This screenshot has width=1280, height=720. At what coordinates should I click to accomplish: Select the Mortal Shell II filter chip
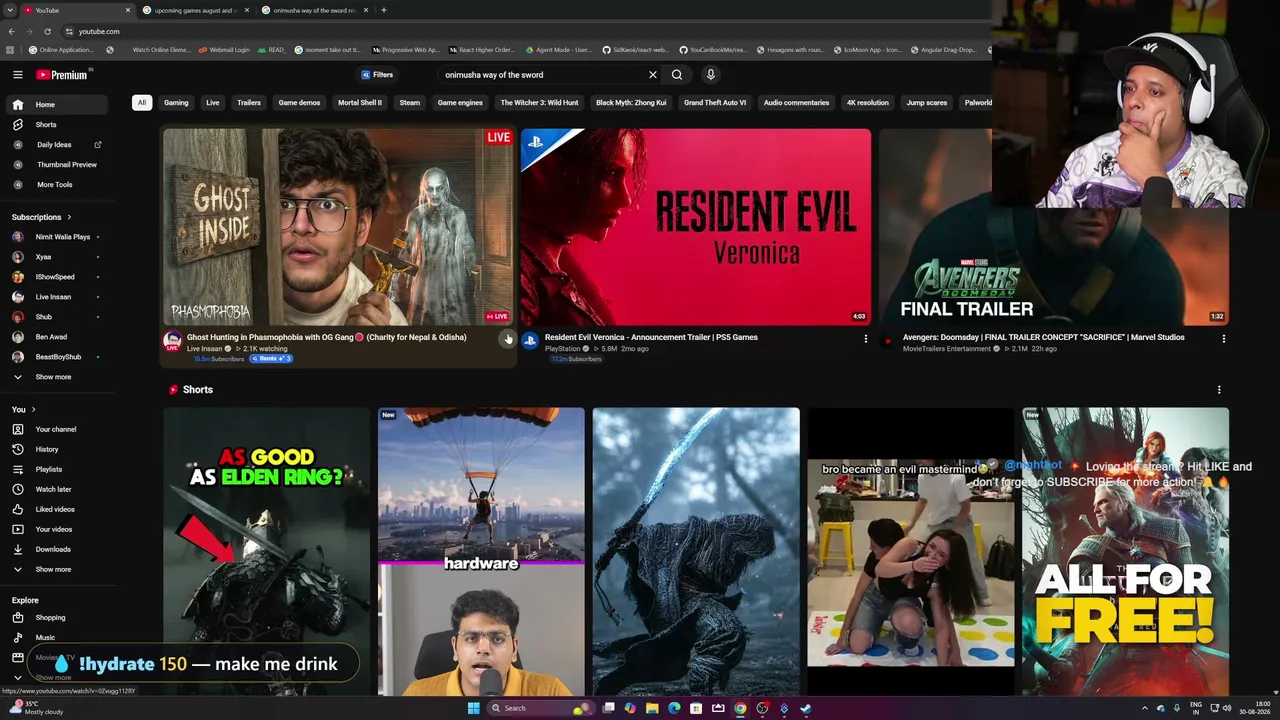360,103
